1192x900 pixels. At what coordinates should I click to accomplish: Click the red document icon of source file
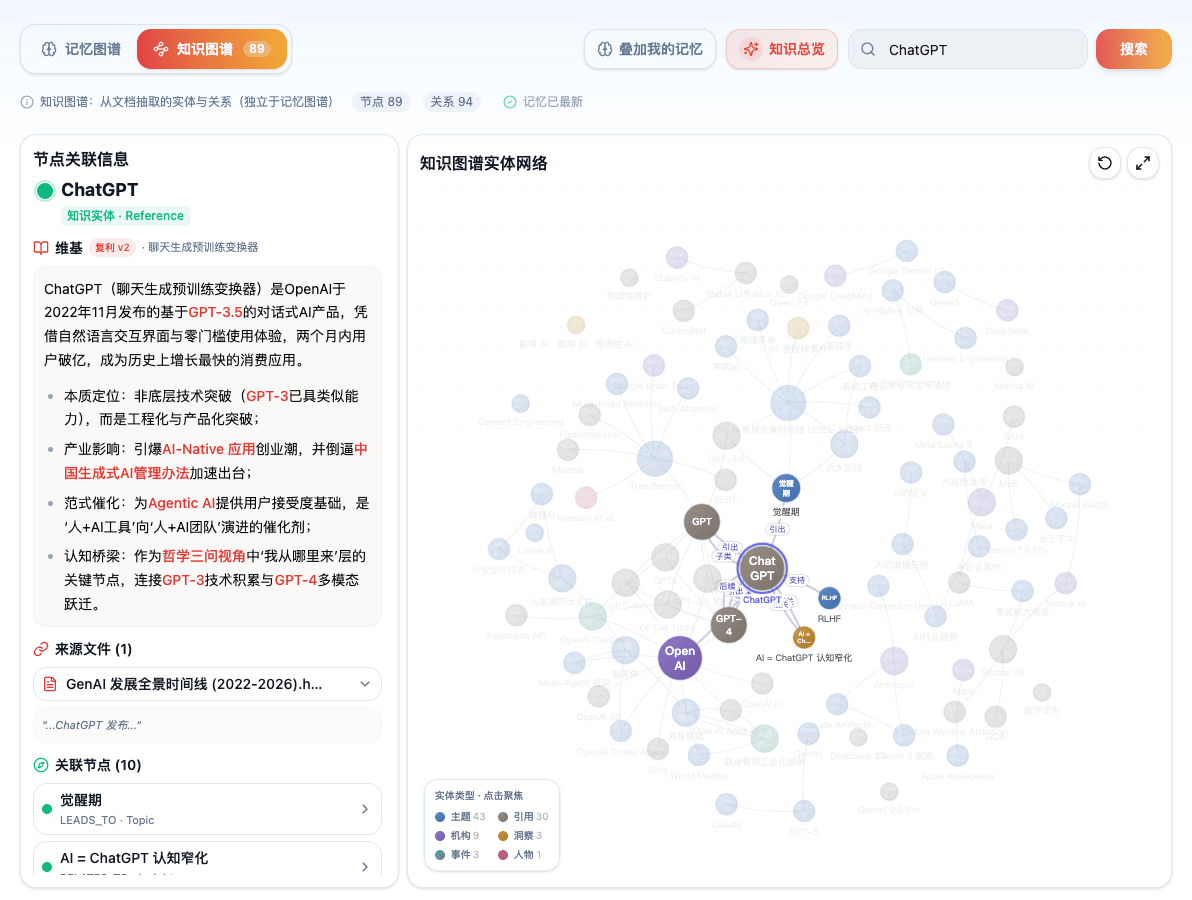tap(50, 684)
